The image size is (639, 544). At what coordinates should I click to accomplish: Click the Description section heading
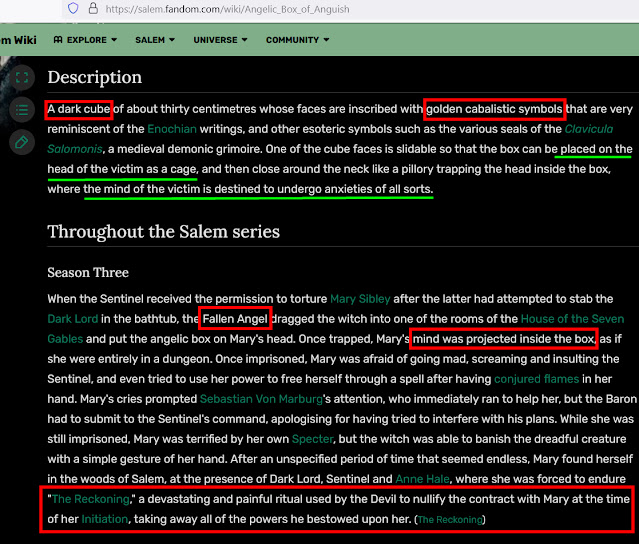[x=95, y=77]
